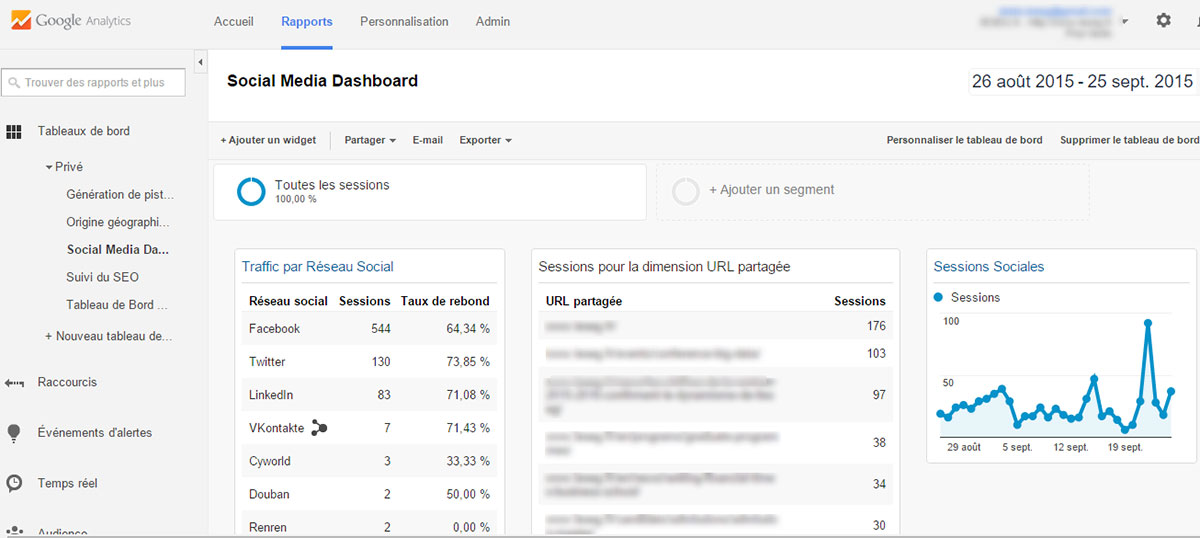Open Événements d'alertes section

(x=95, y=433)
